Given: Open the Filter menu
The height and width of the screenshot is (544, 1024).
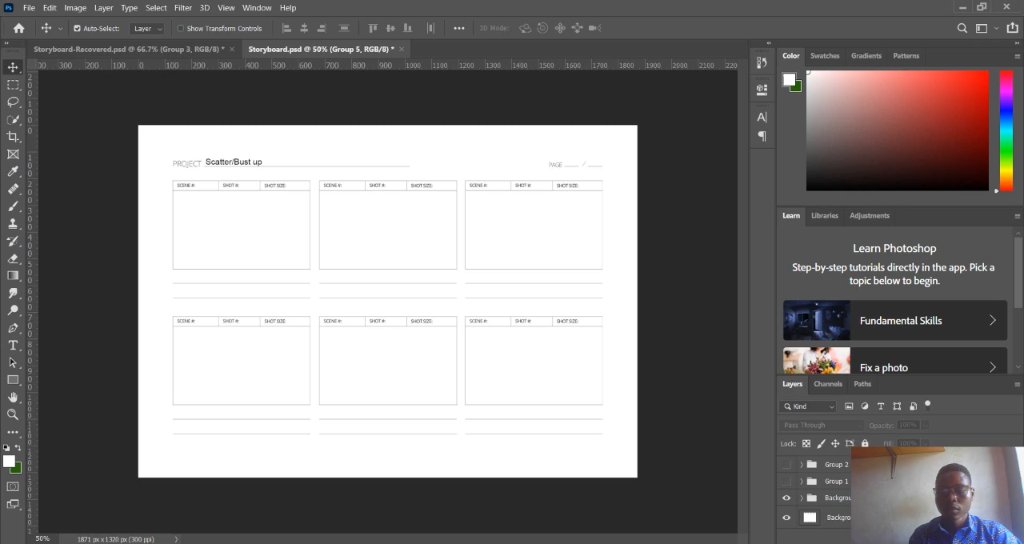Looking at the screenshot, I should point(183,8).
